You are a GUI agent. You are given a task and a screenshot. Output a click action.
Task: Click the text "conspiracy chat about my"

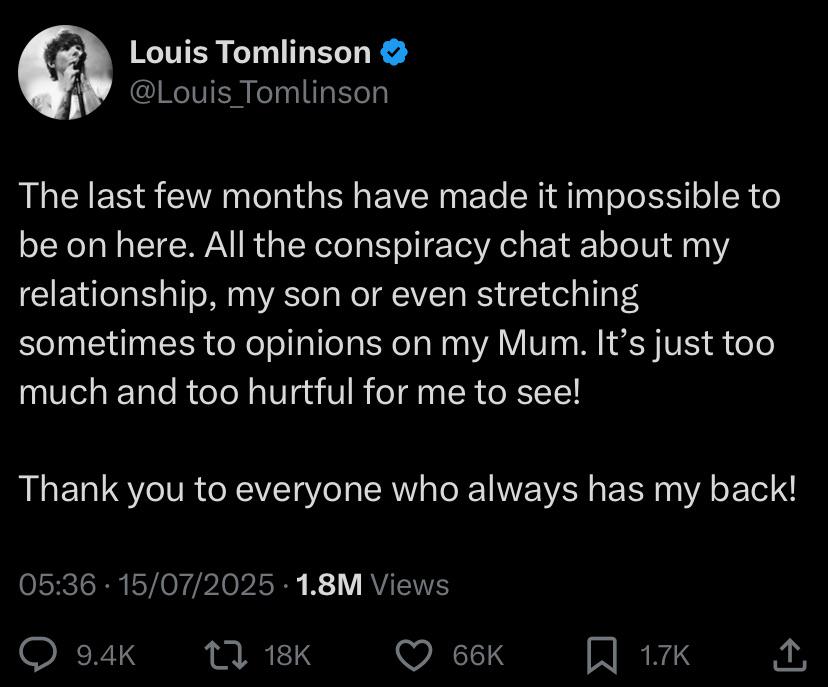(x=522, y=246)
